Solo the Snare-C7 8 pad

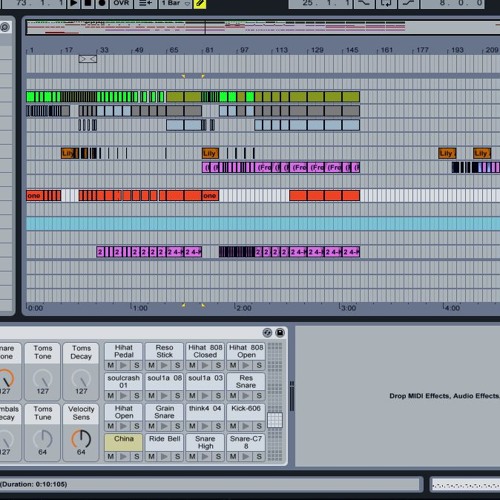259,456
